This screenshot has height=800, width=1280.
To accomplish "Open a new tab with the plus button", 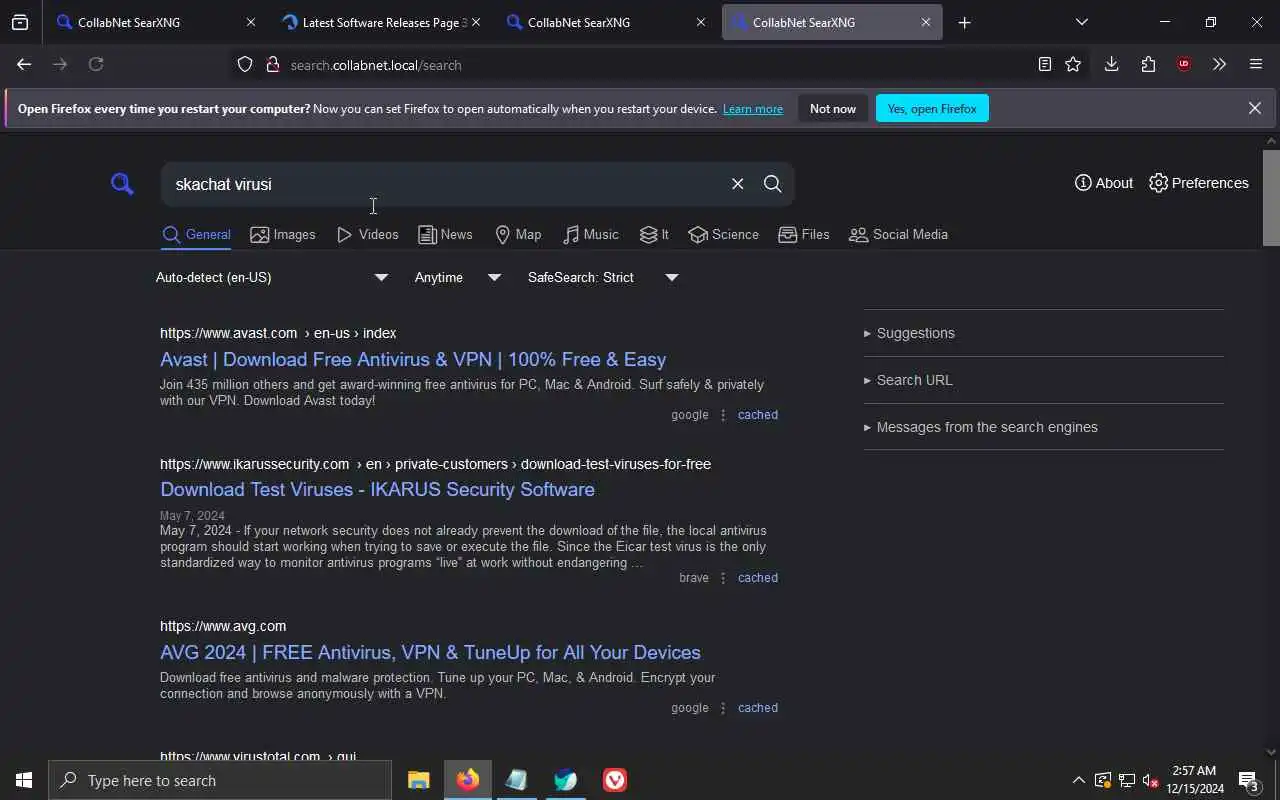I will [x=964, y=22].
